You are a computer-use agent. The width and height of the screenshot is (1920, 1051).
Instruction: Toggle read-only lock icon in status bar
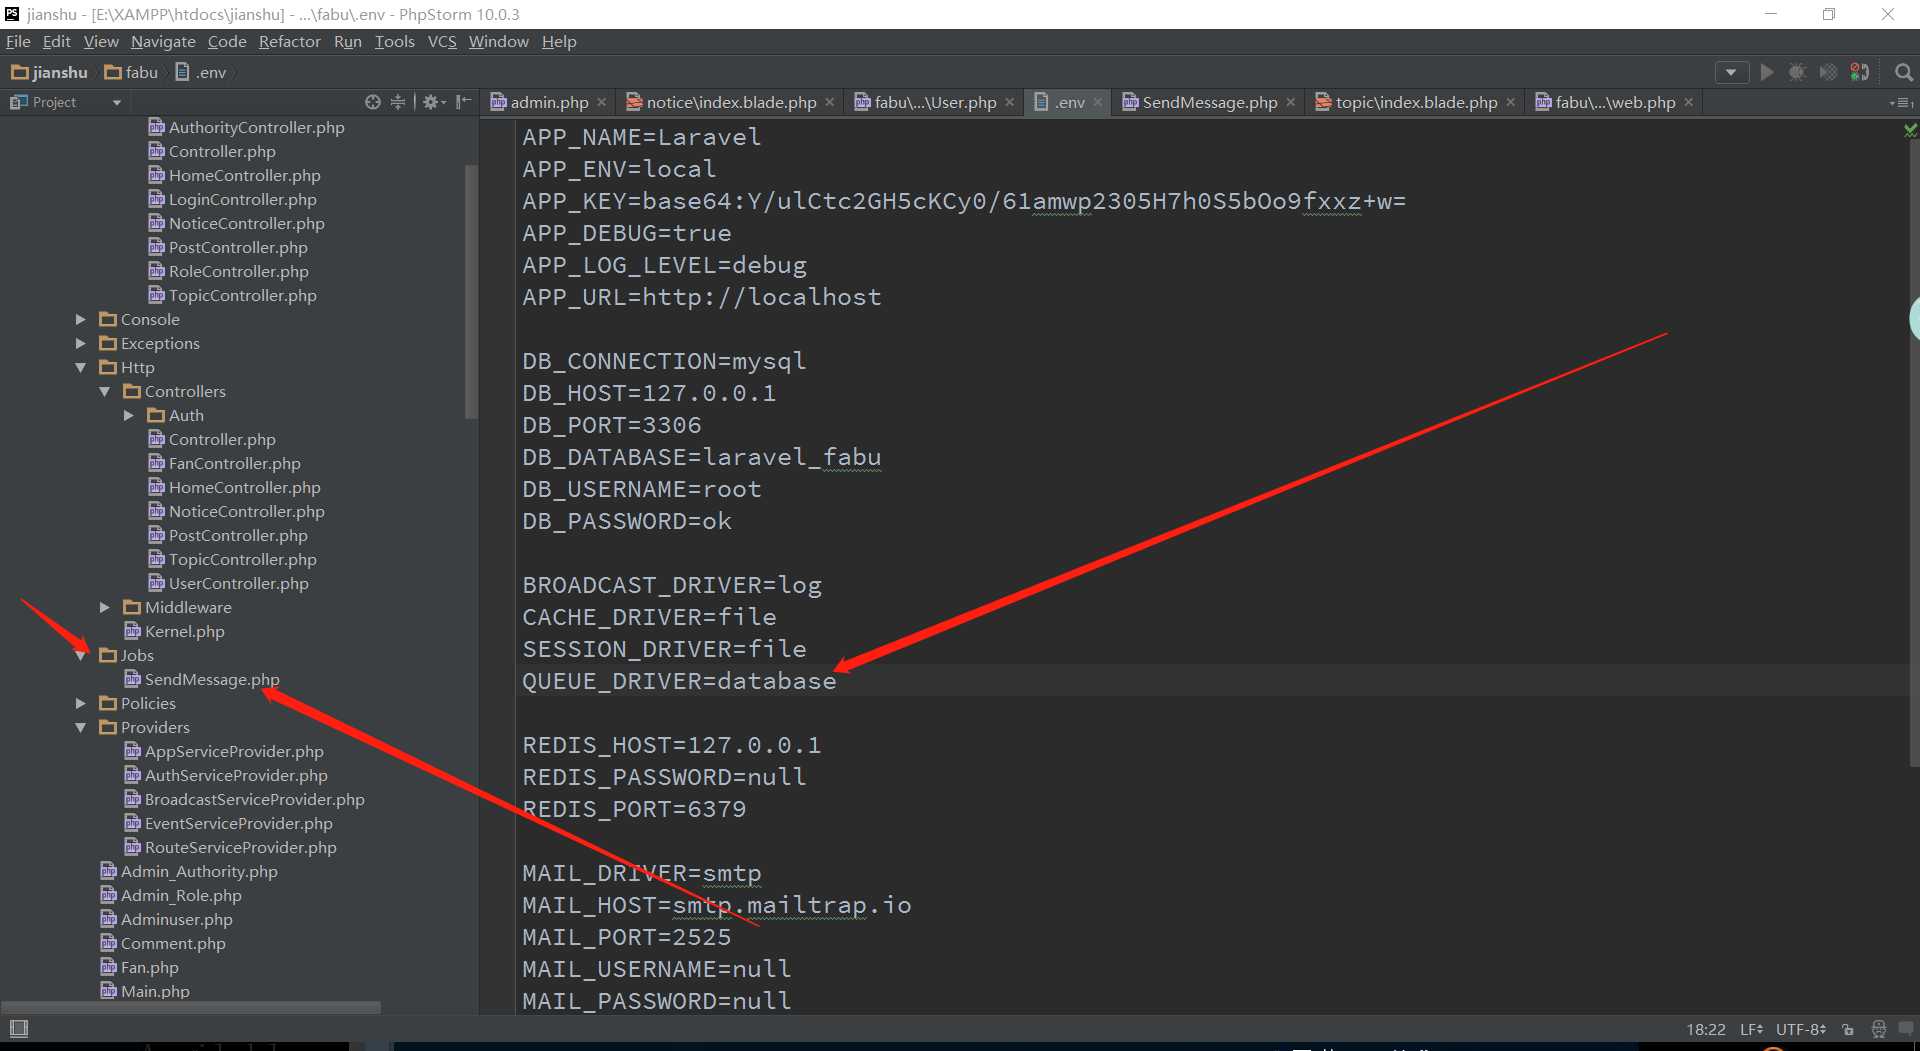point(1848,1029)
